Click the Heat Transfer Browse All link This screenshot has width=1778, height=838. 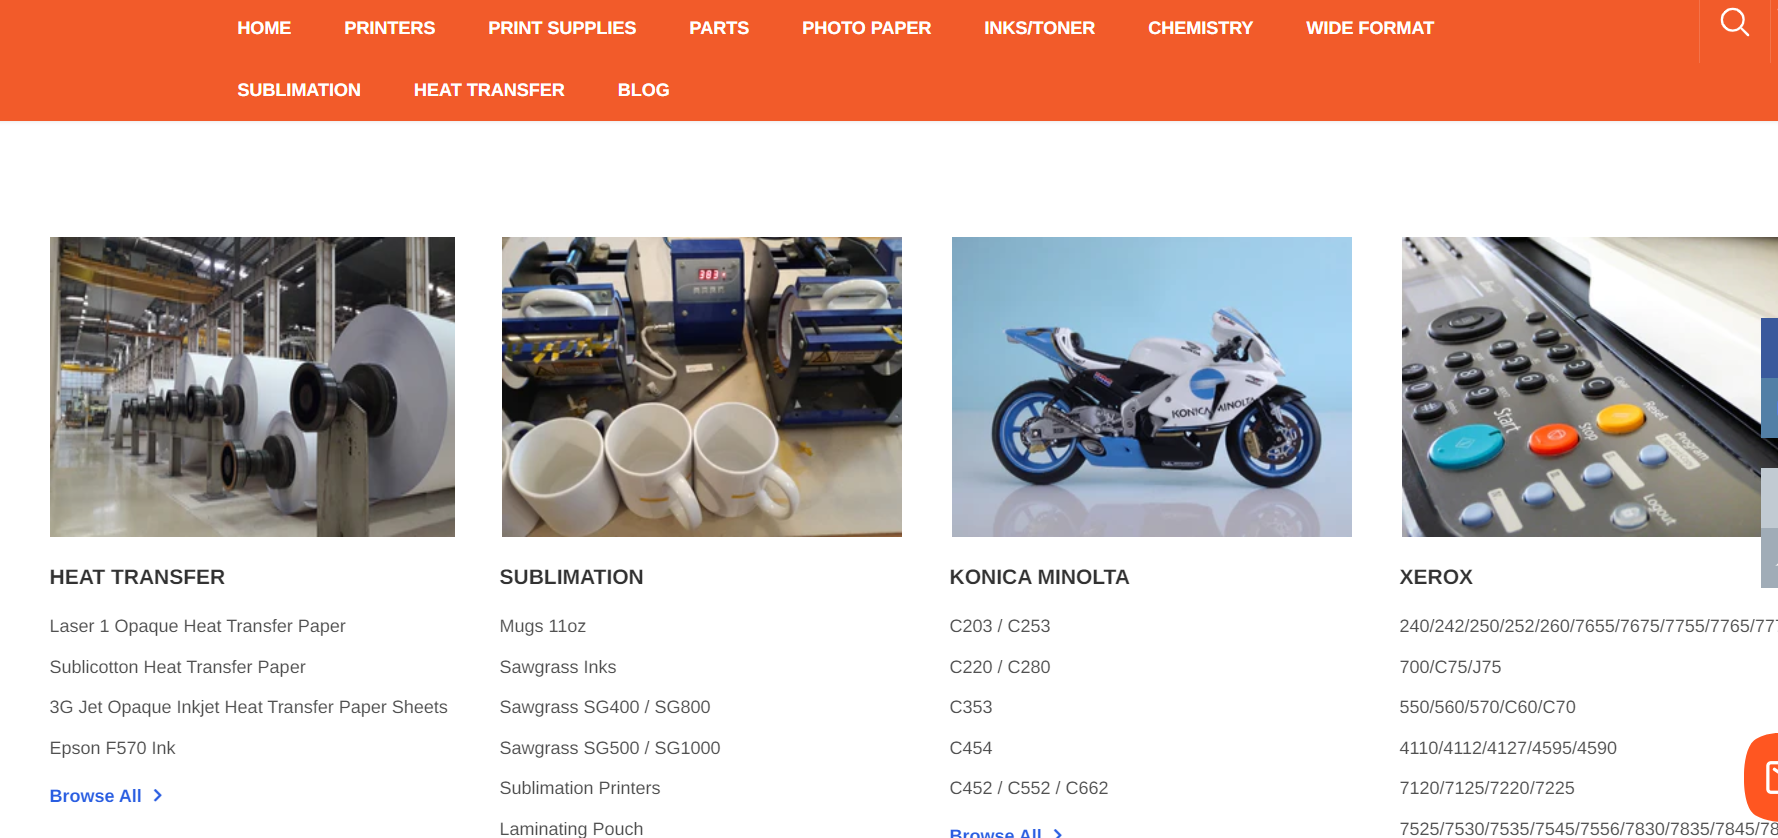[x=96, y=796]
